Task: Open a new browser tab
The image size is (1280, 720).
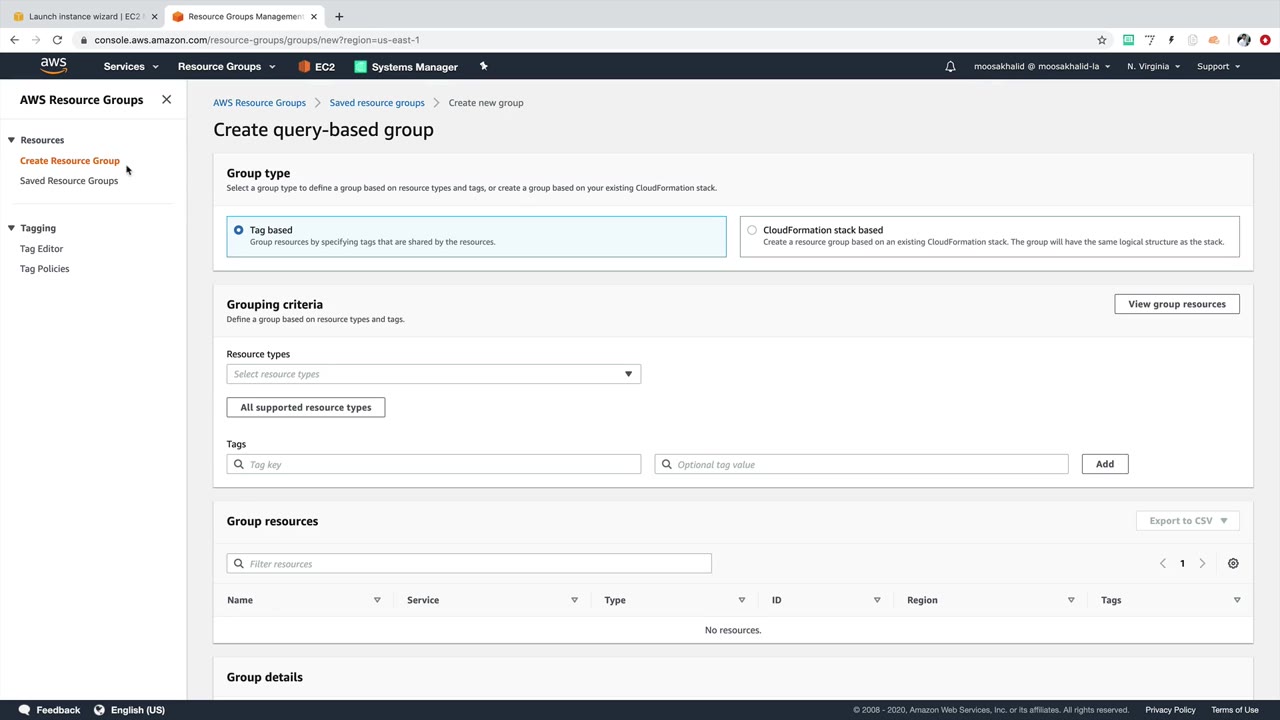Action: (339, 16)
